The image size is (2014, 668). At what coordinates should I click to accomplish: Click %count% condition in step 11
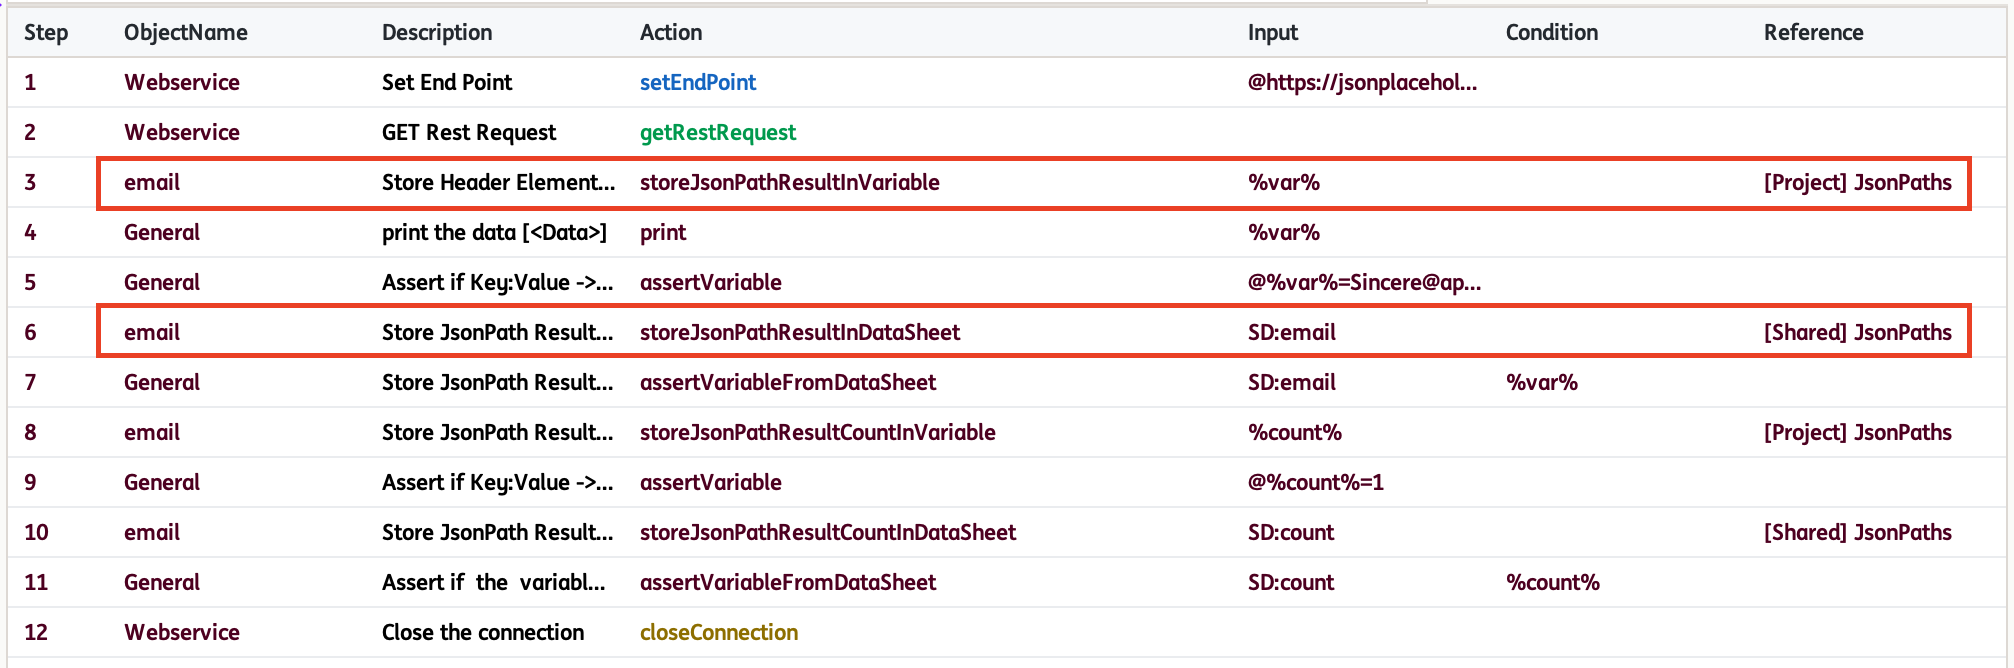pyautogui.click(x=1553, y=582)
